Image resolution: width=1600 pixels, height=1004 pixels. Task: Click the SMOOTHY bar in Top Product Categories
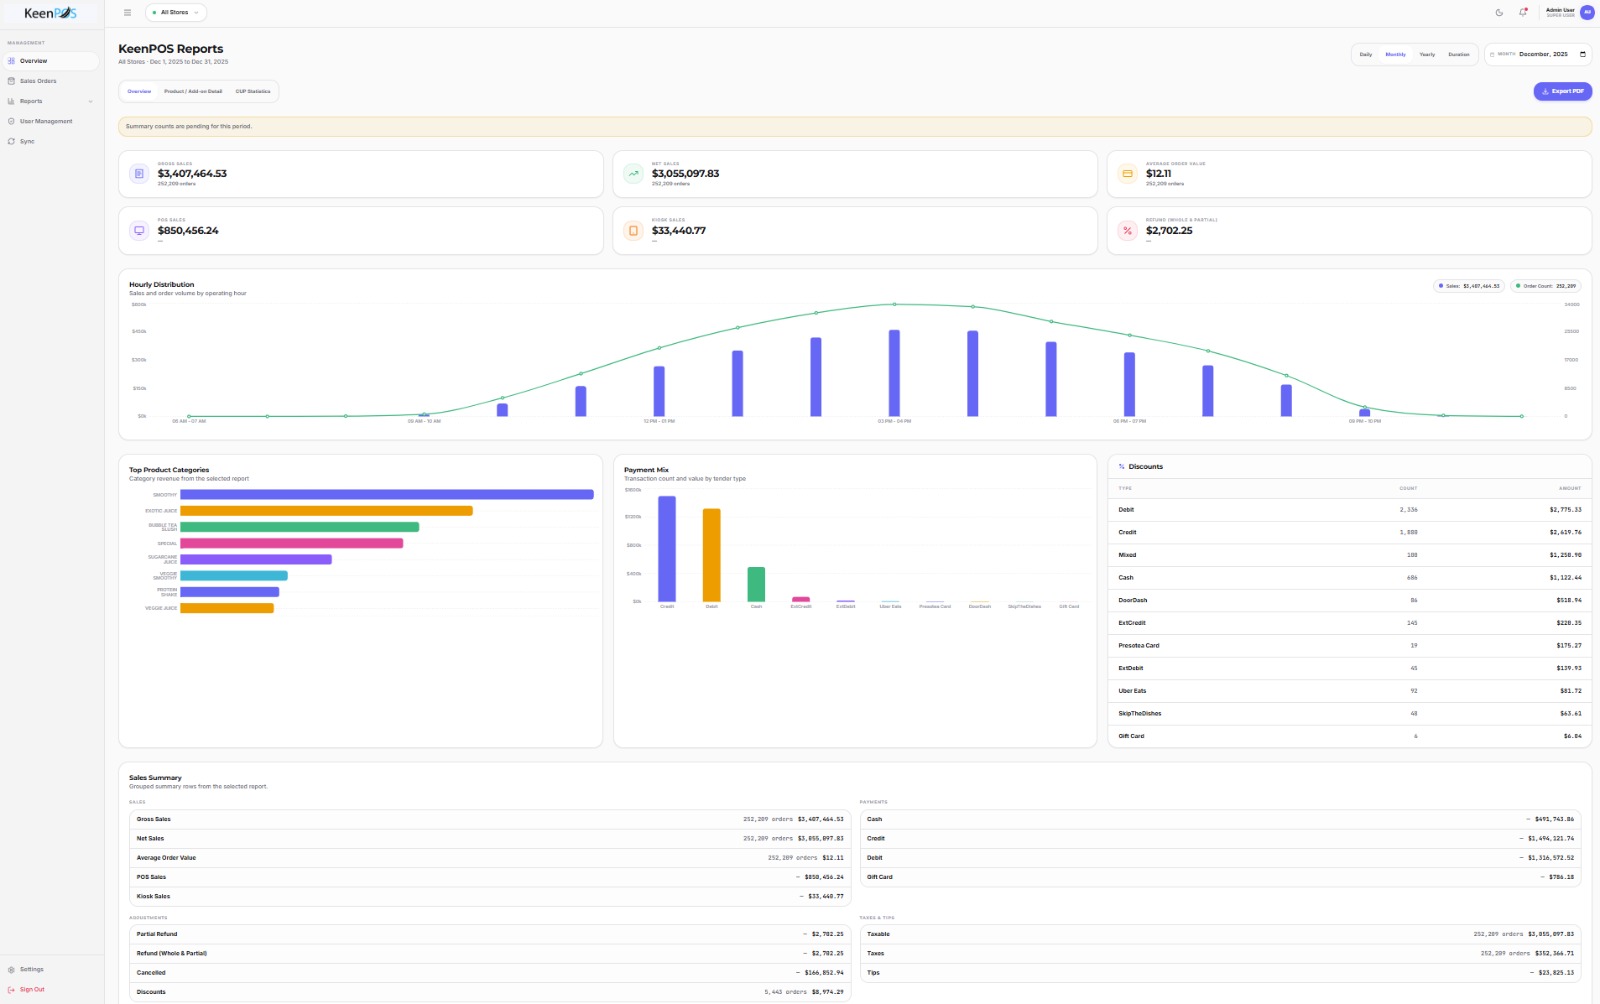tap(387, 494)
